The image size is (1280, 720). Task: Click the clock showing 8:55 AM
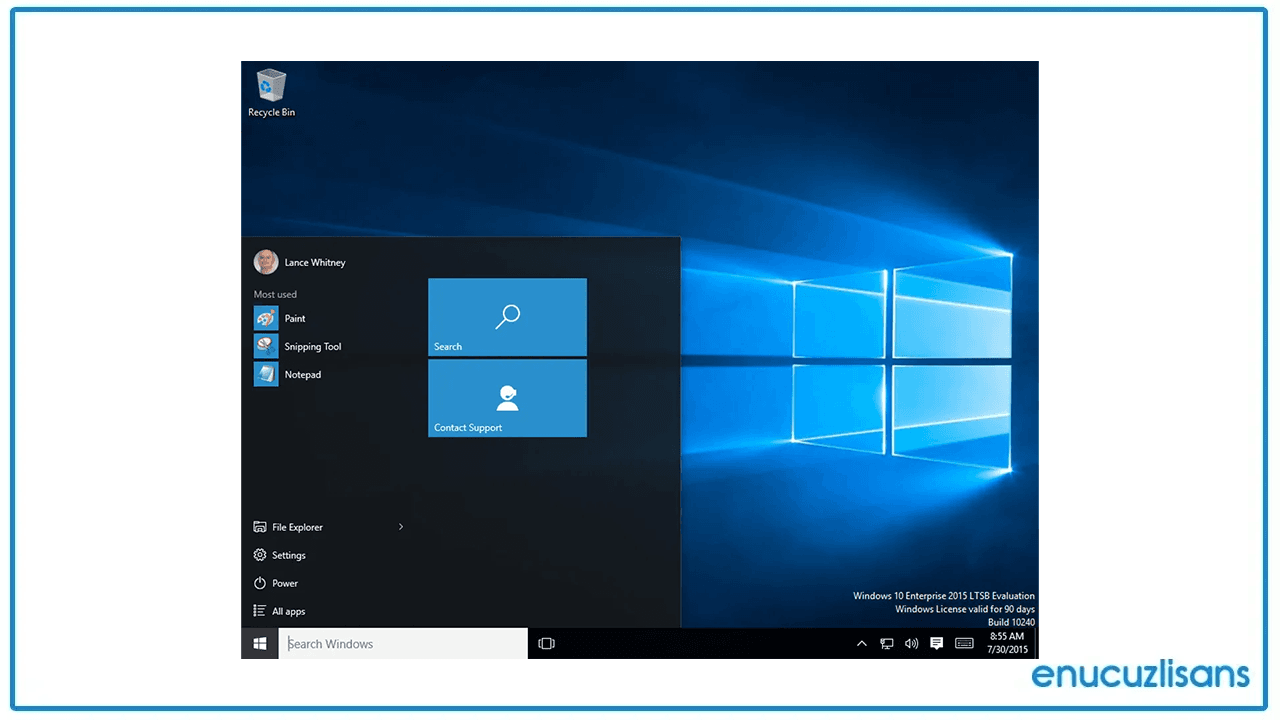click(x=1007, y=642)
